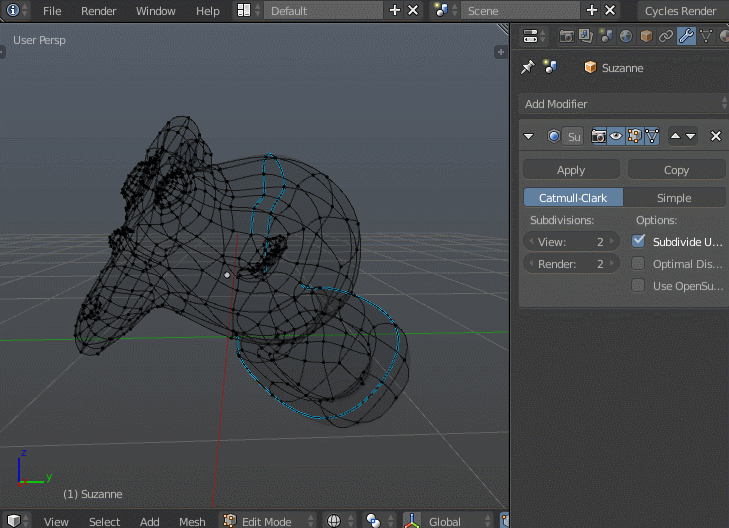Select the Modifiers wrench tab
729x528 pixels.
(686, 36)
